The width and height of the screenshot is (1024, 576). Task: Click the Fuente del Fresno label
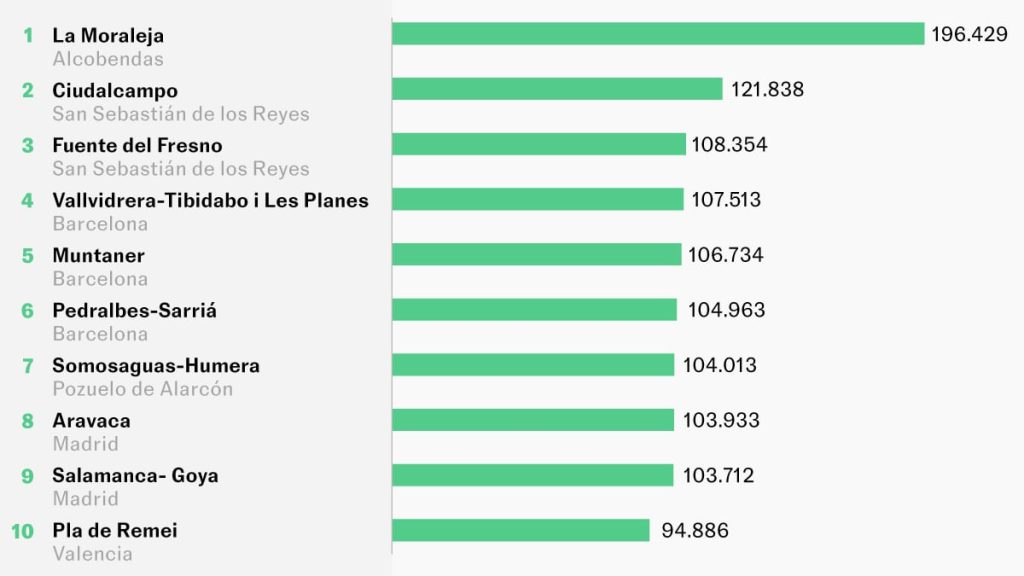[137, 146]
